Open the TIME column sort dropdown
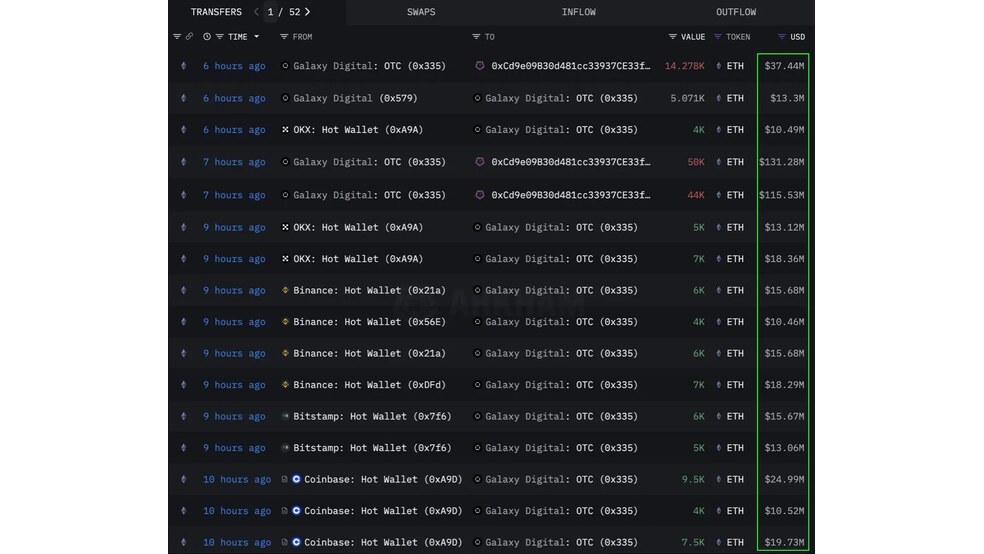This screenshot has height=554, width=984. [257, 37]
